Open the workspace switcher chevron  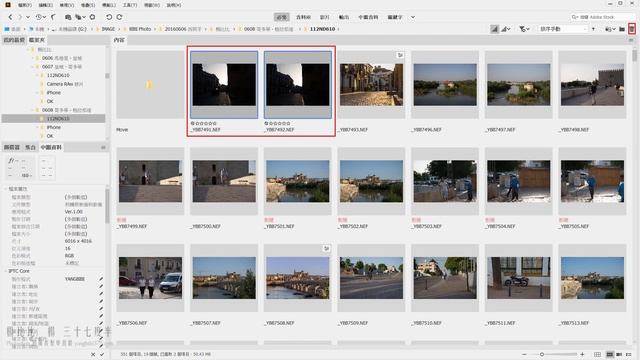point(413,17)
